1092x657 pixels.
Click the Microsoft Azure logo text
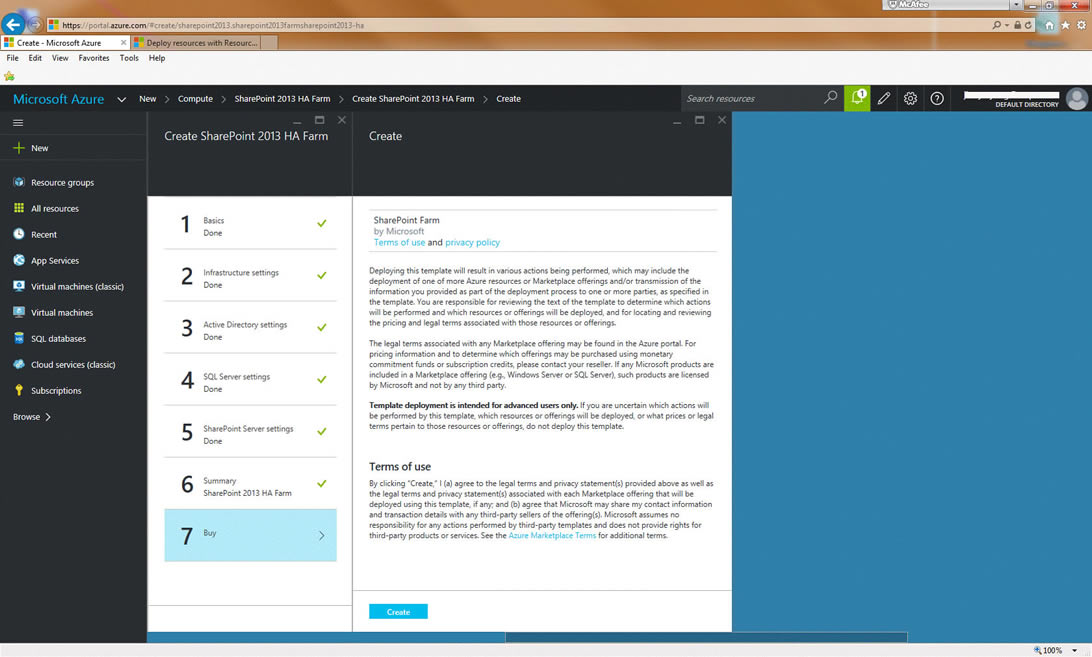[58, 99]
